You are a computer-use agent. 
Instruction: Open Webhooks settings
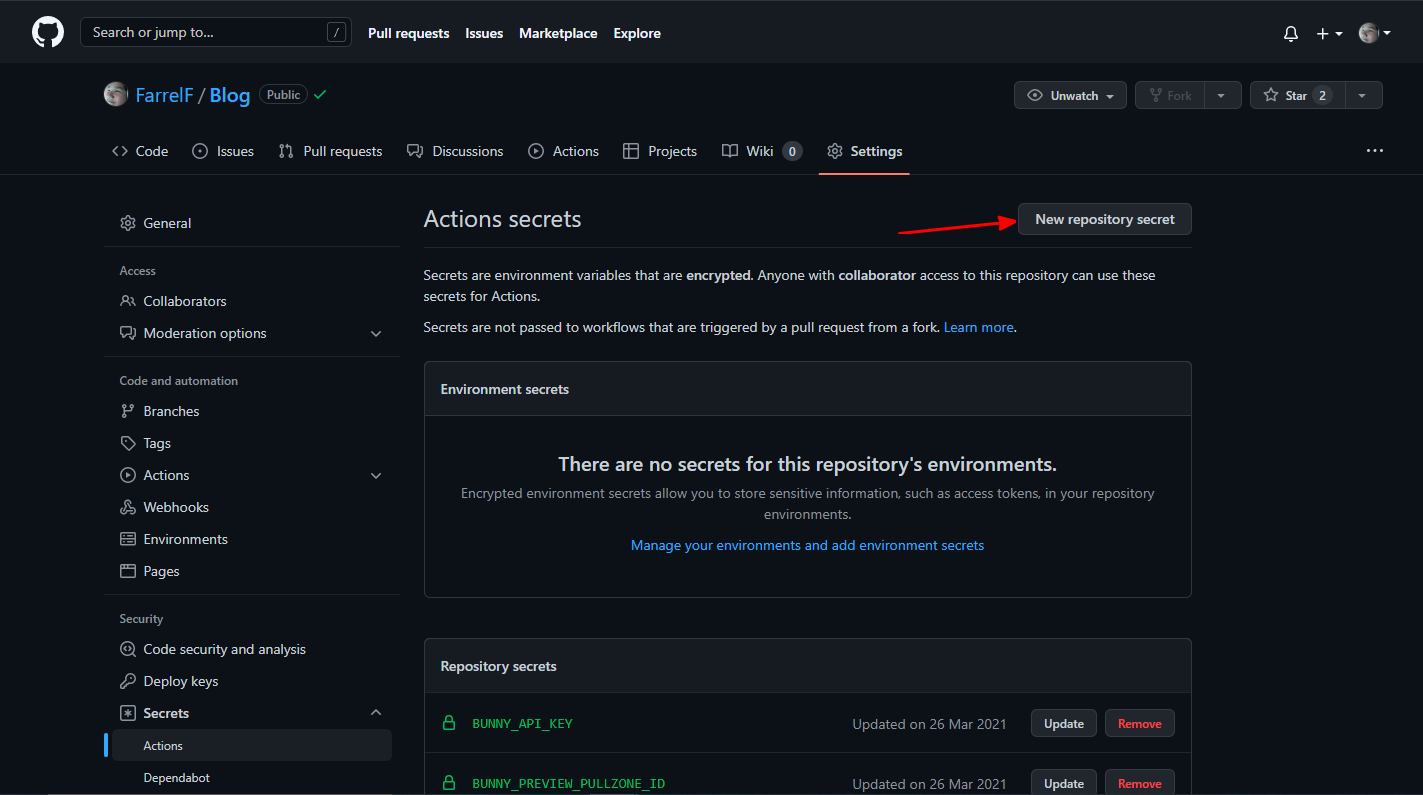tap(252, 507)
